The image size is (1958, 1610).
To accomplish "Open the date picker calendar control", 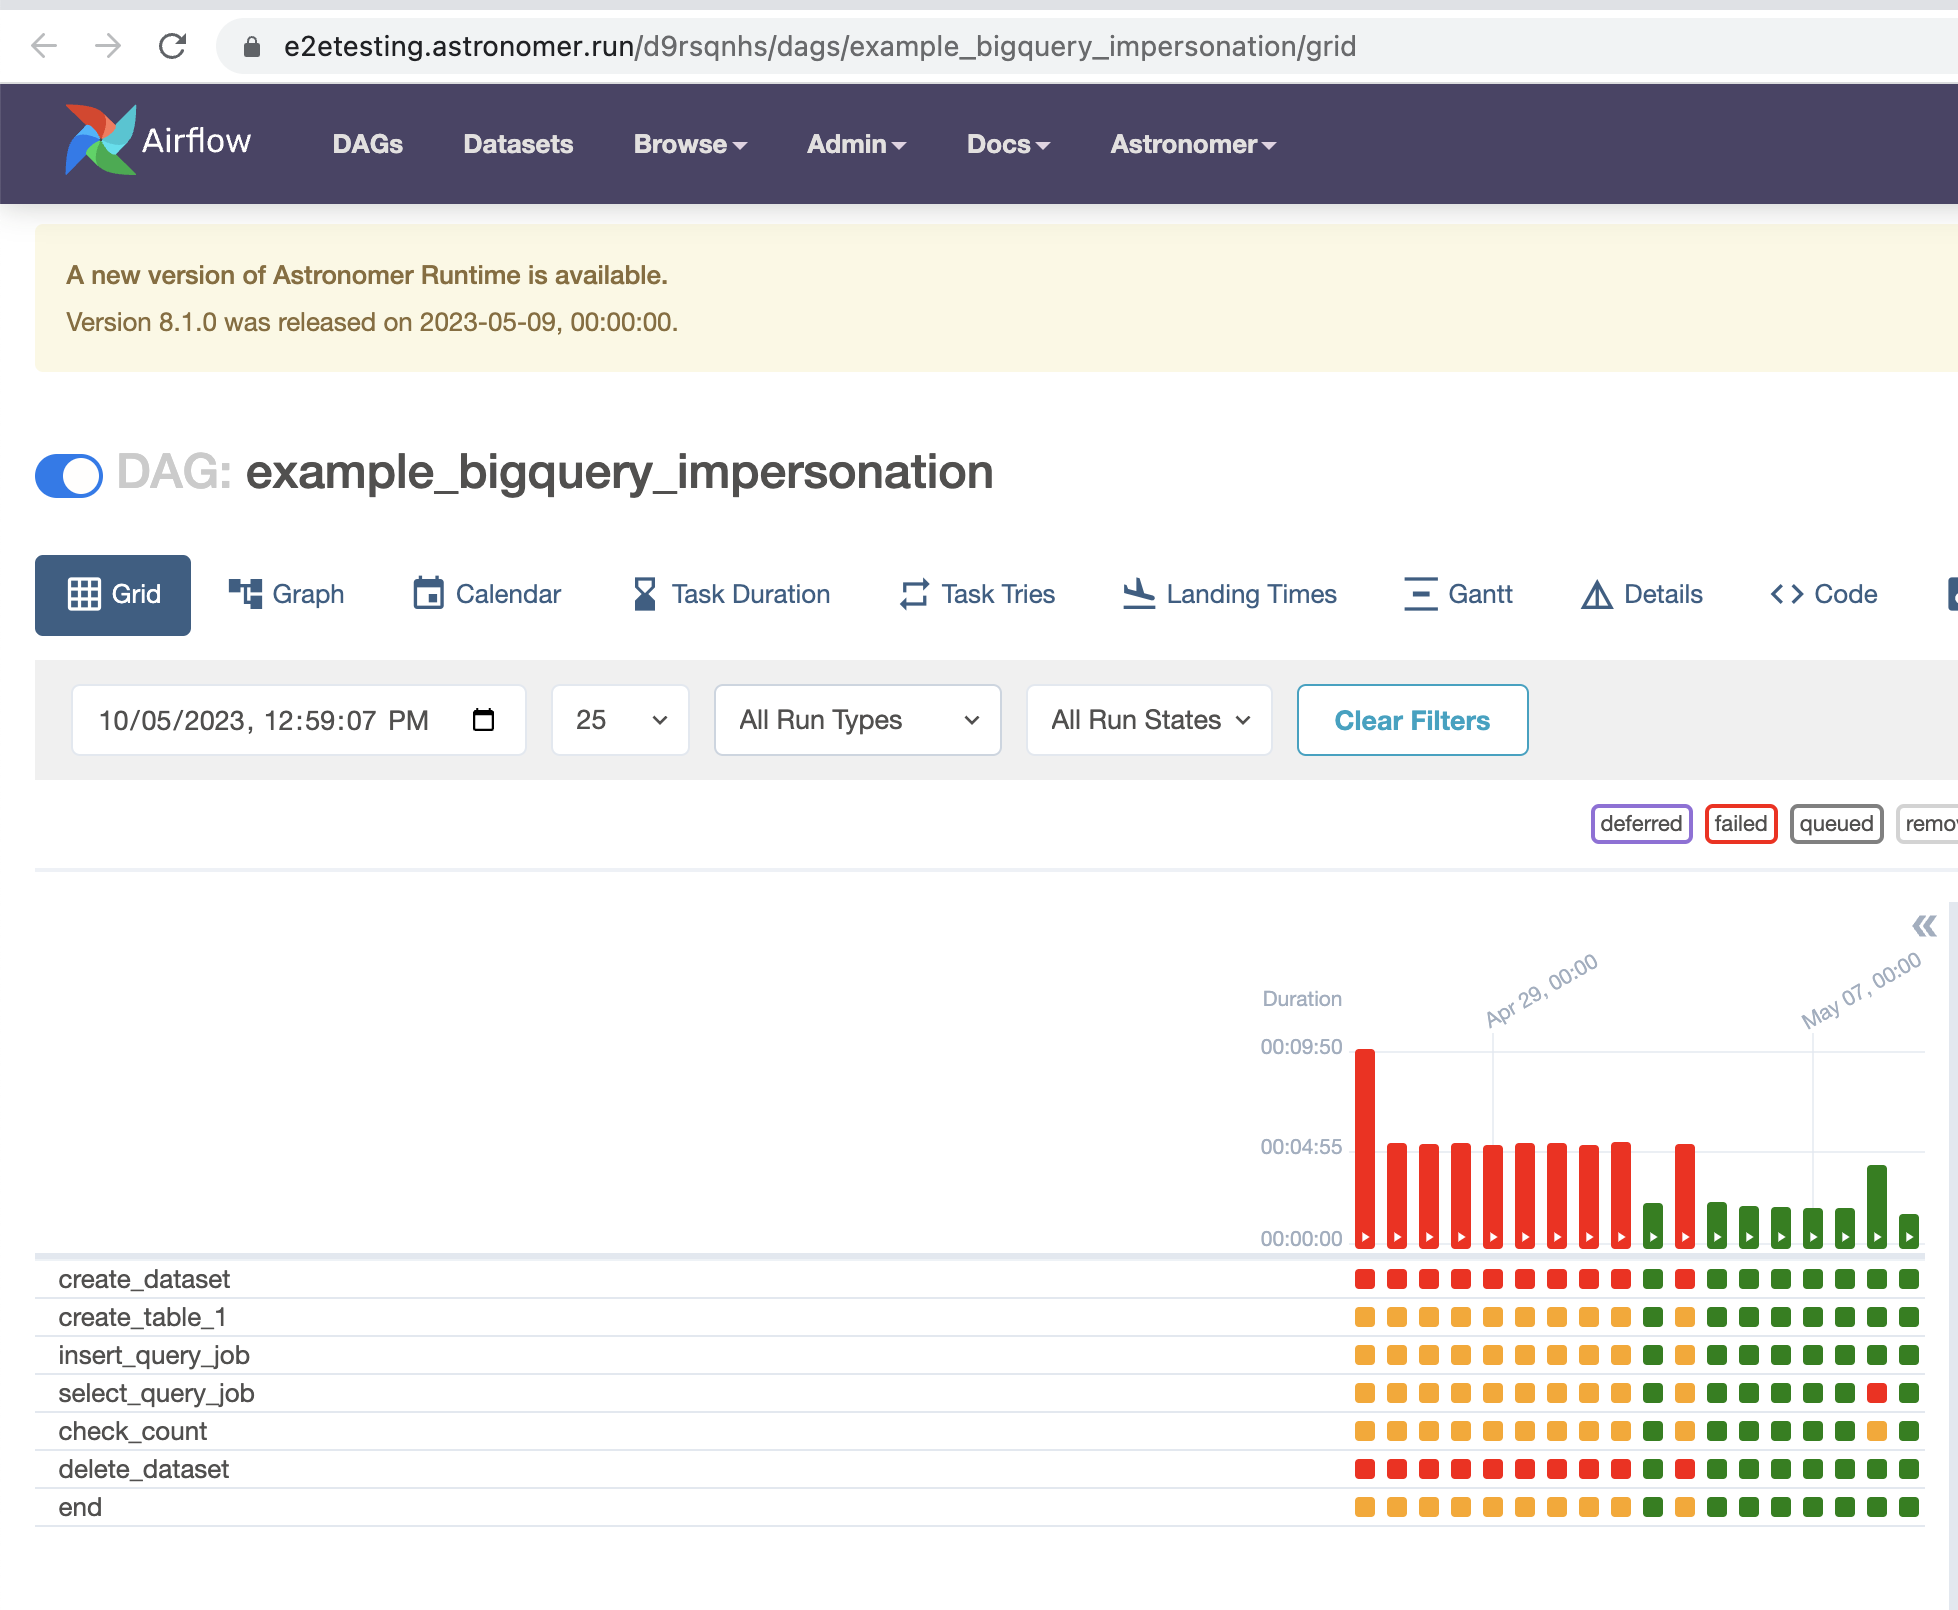I will click(x=484, y=720).
